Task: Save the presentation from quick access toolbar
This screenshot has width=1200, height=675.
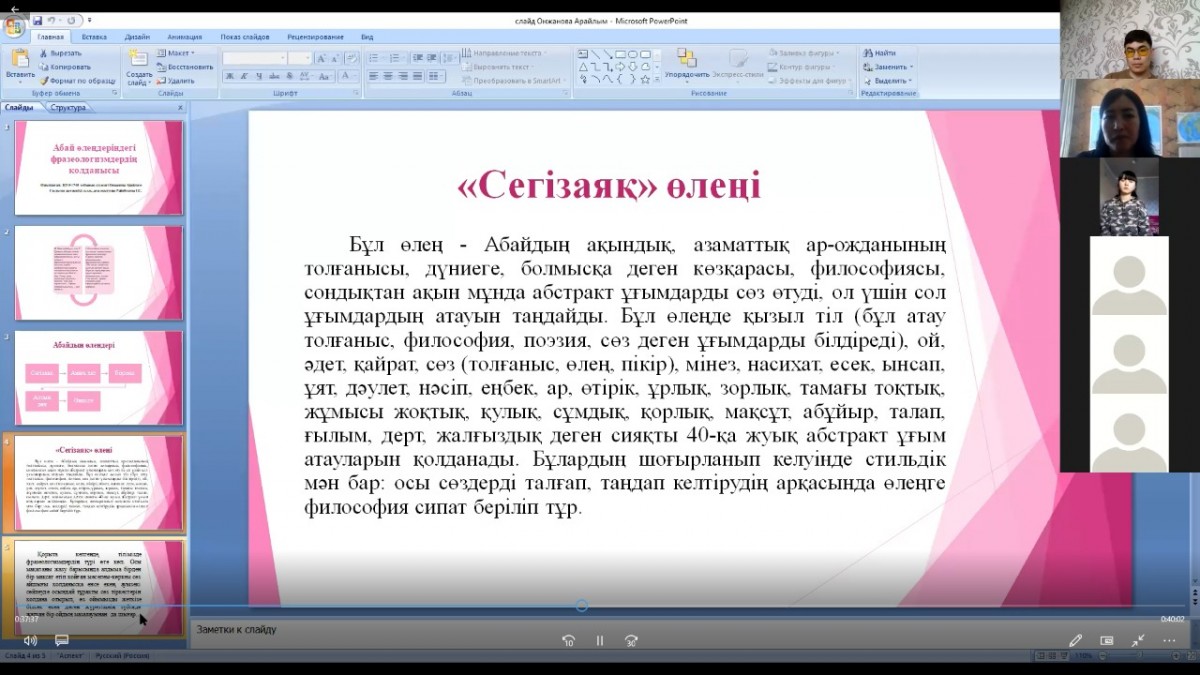Action: 37,20
